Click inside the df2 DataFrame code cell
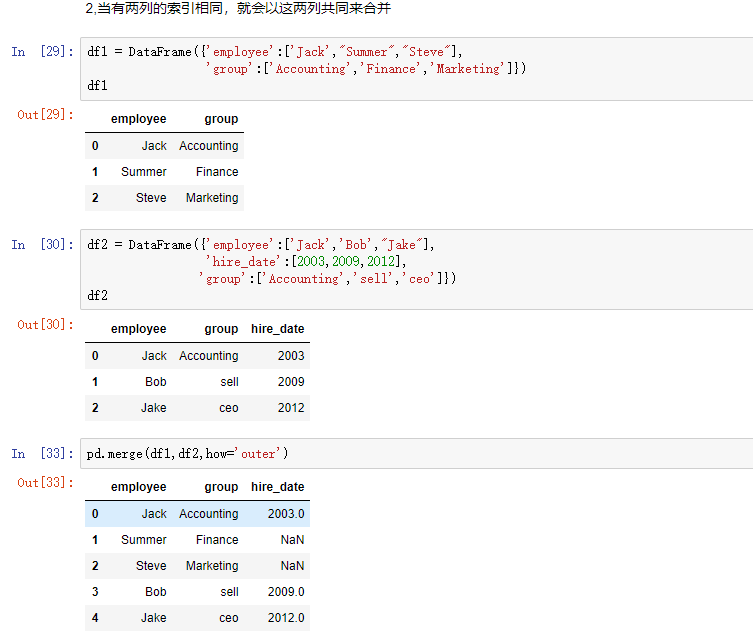Screen dimensions: 753x642 [x=416, y=269]
